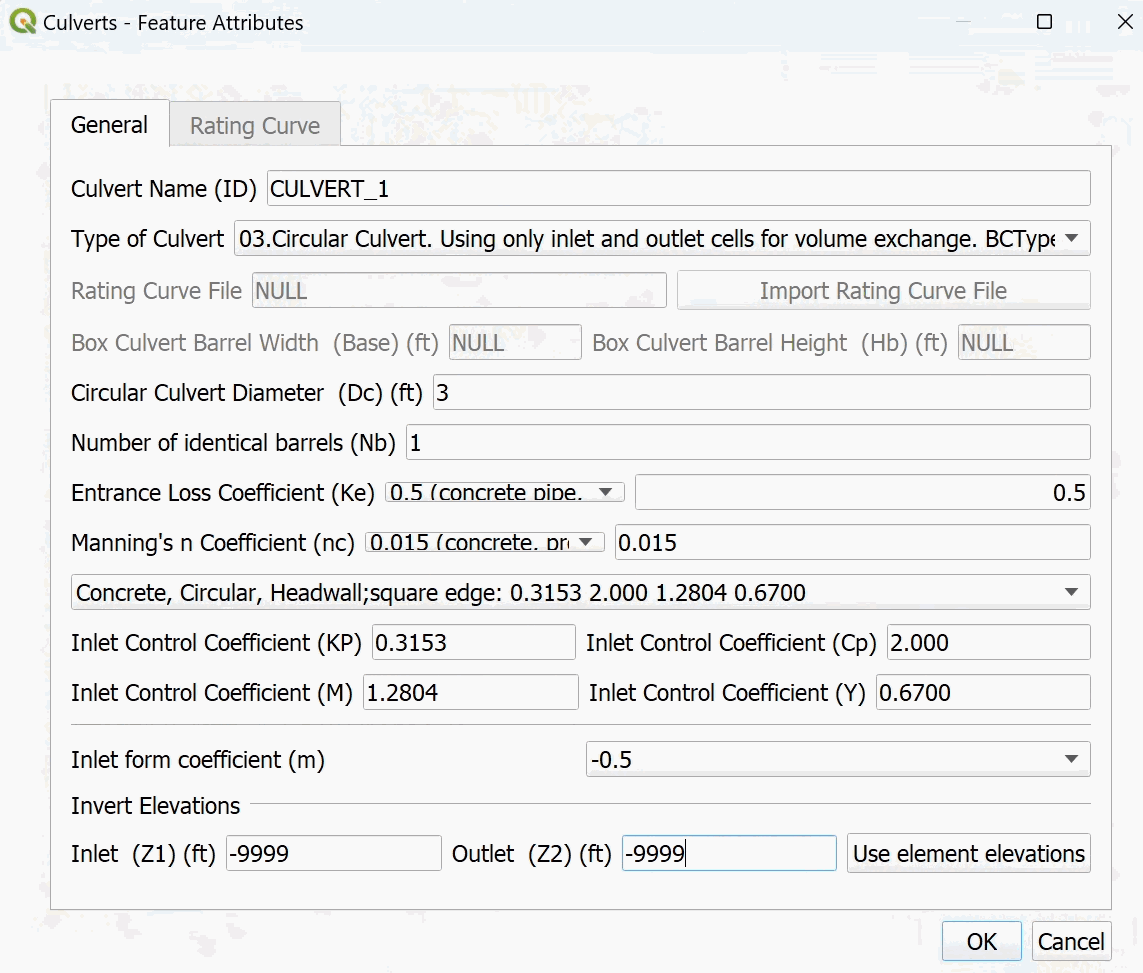This screenshot has height=973, width=1143.
Task: Select the General tab
Action: 109,125
